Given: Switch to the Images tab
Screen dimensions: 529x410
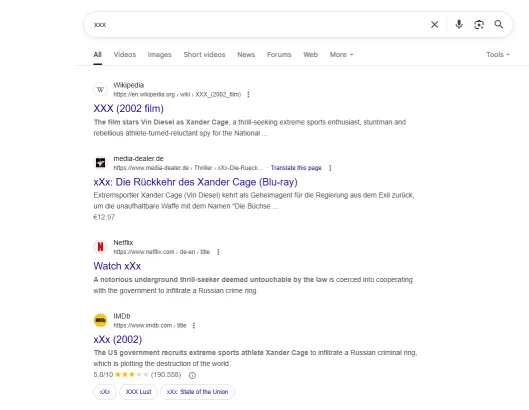Looking at the screenshot, I should coord(159,55).
